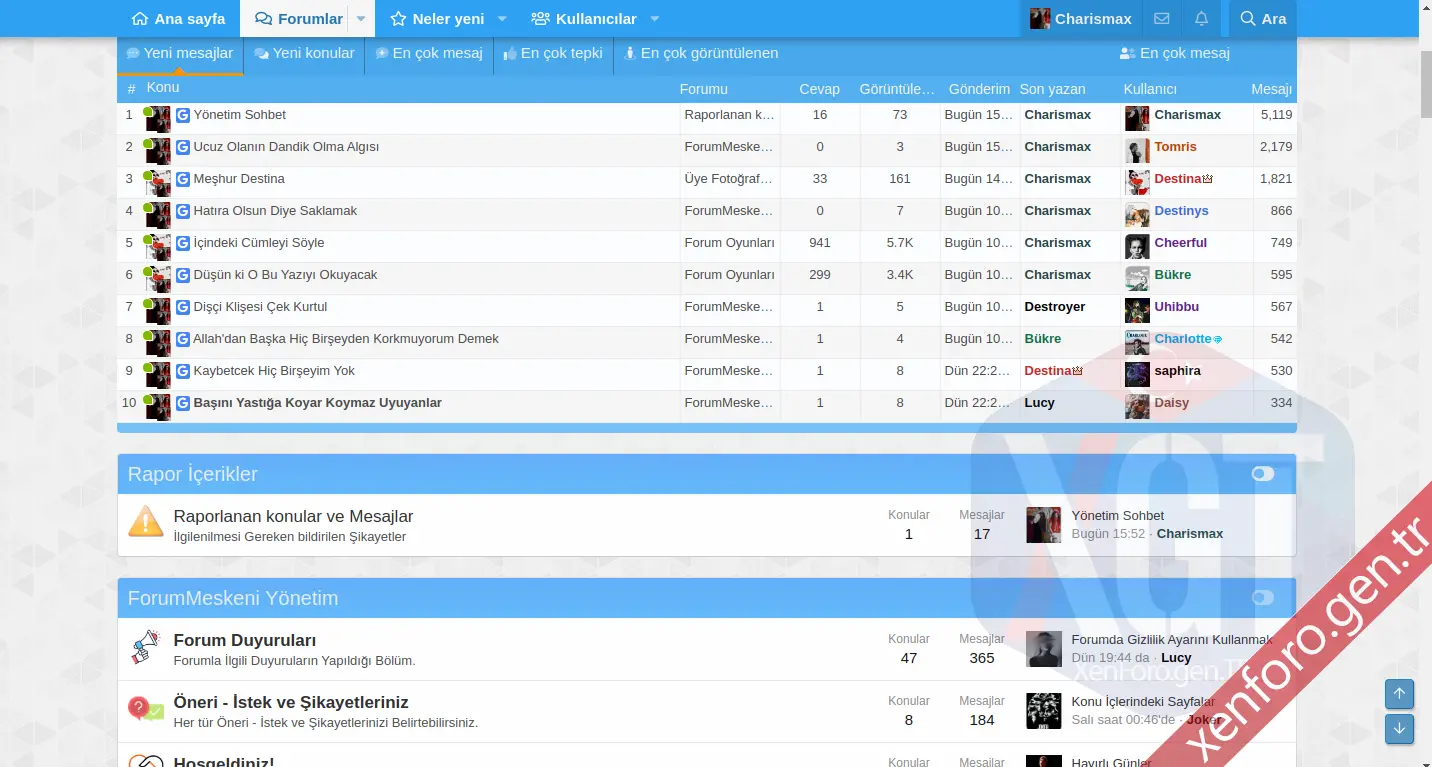
Task: Open the inbox envelope icon
Action: (1161, 19)
